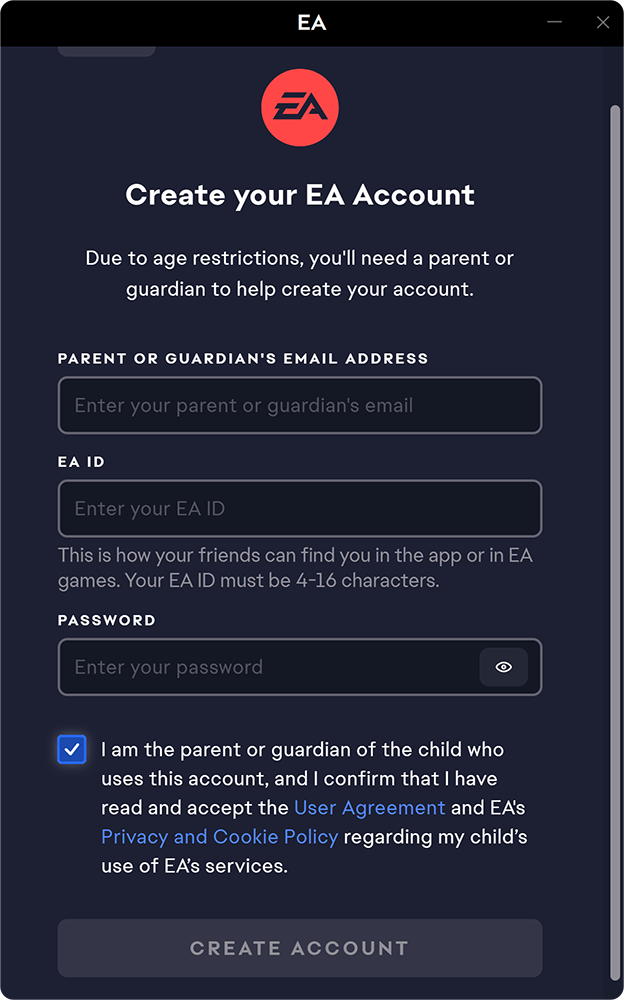Open the Privacy and Cookie Policy link
Screen dimensions: 624x1000
pyautogui.click(x=220, y=836)
